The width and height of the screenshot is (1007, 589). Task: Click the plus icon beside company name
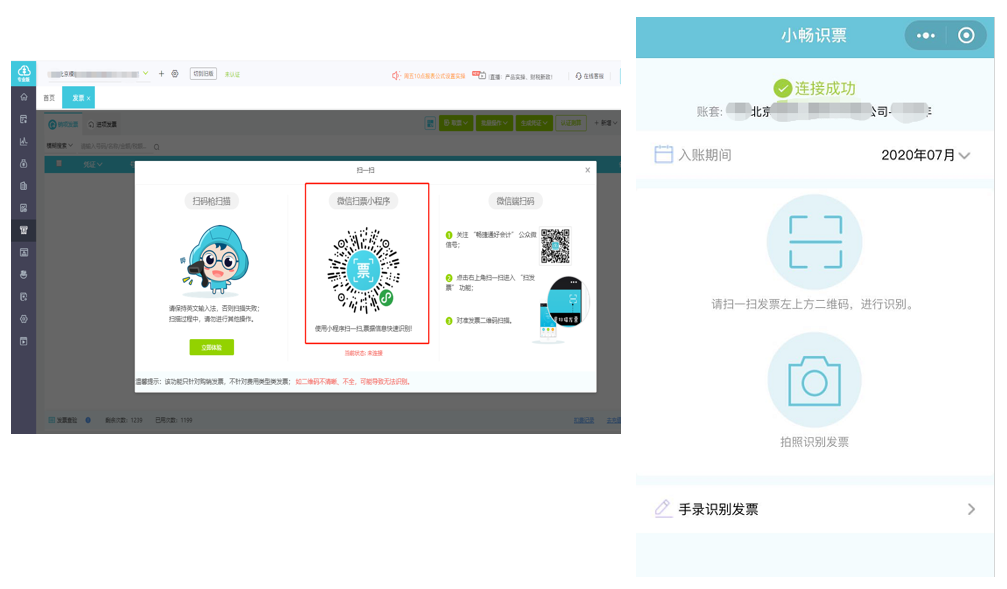tap(161, 74)
